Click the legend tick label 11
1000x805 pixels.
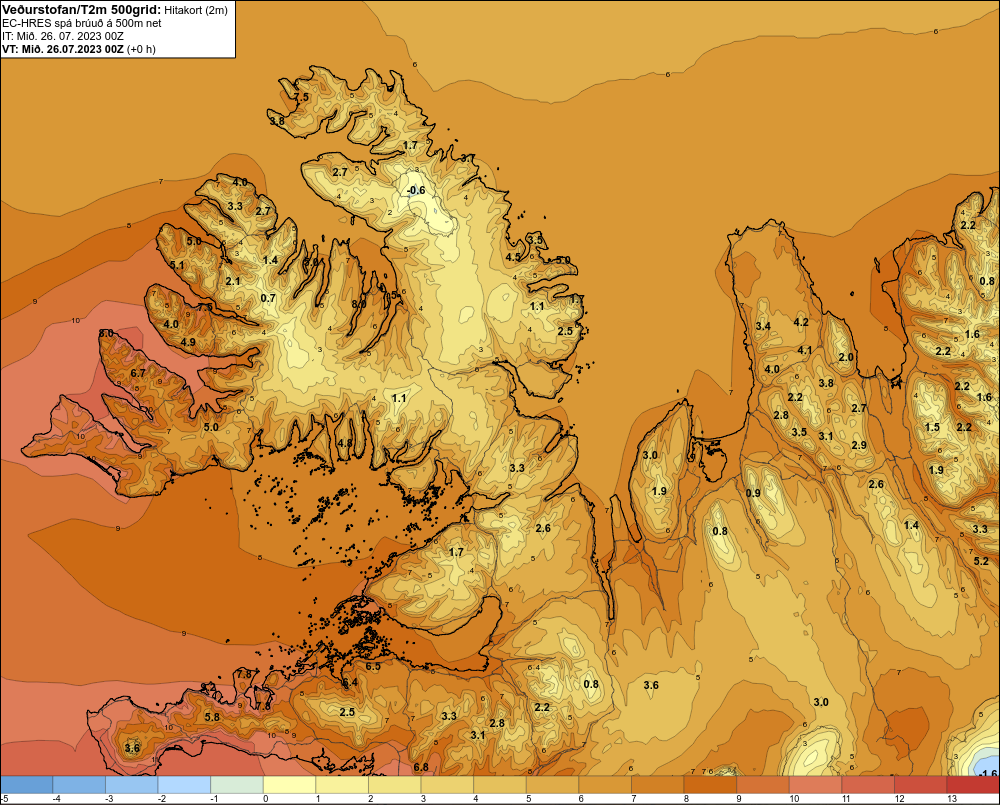846,799
